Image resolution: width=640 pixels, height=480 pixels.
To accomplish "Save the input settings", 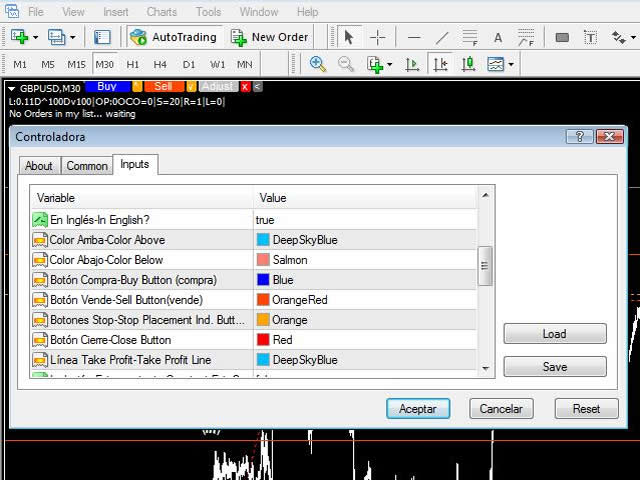I will (555, 367).
